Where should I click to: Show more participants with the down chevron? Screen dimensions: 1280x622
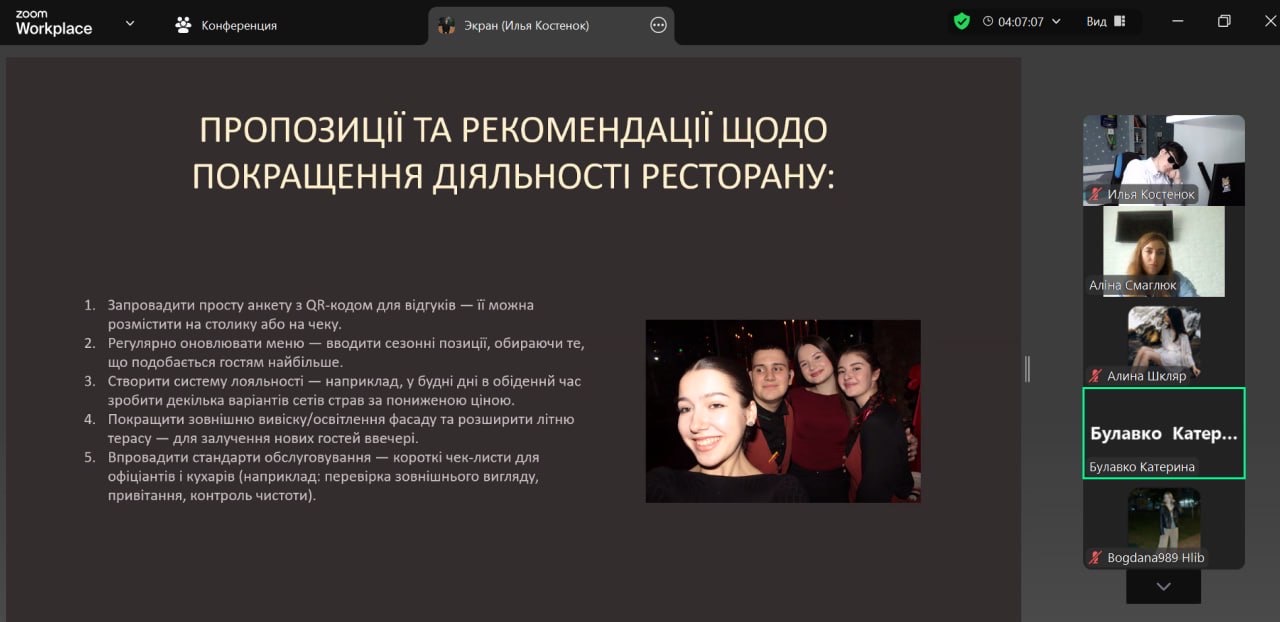pos(1163,587)
